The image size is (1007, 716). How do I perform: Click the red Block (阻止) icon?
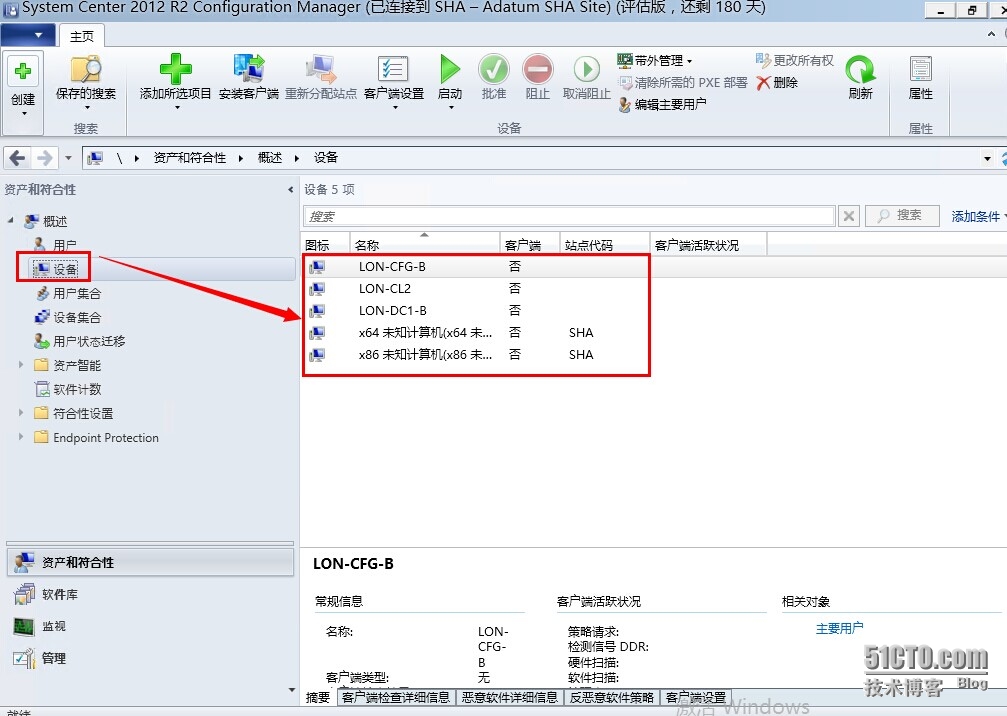[538, 69]
